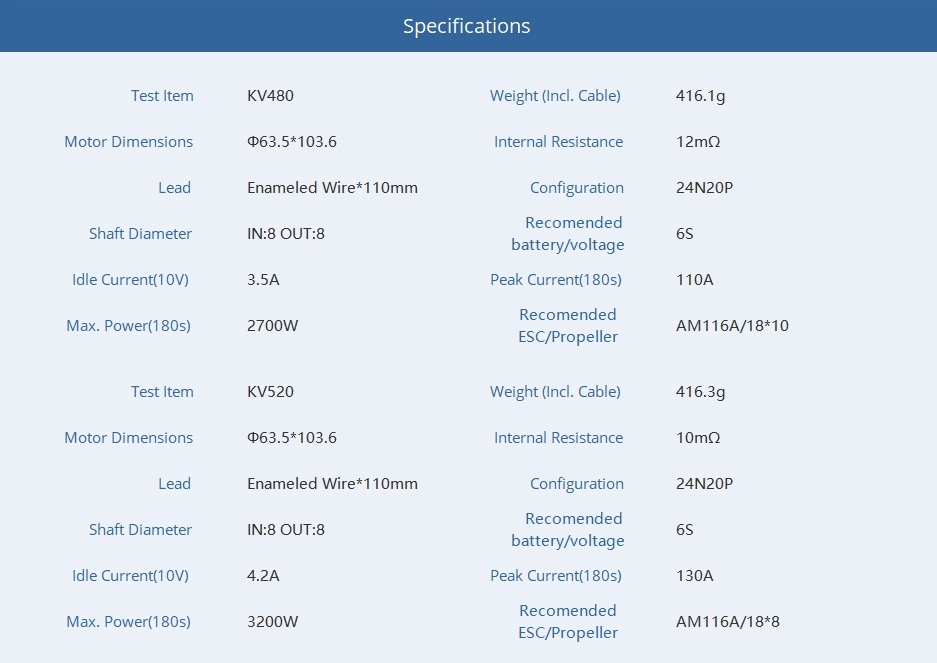Select the 3.5A idle current value
The width and height of the screenshot is (937, 663).
(x=263, y=280)
